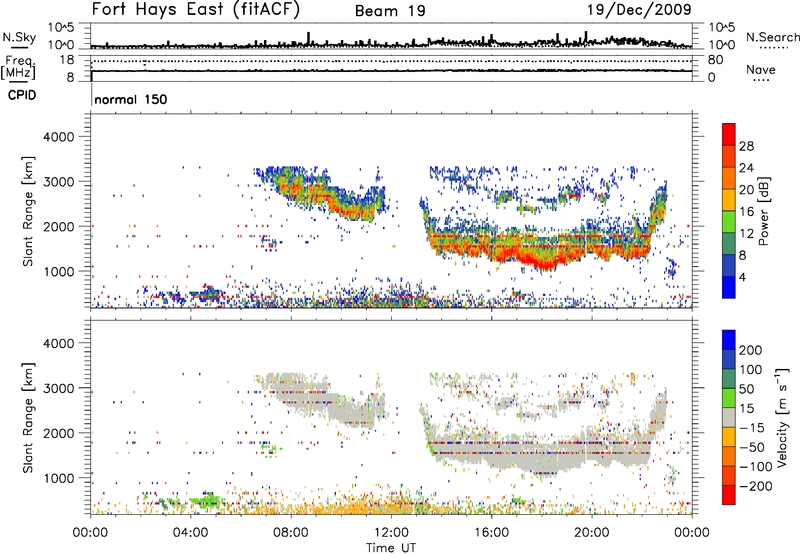The image size is (800, 554).
Task: Click the blue bottom of power colorbar
Action: tap(729, 287)
